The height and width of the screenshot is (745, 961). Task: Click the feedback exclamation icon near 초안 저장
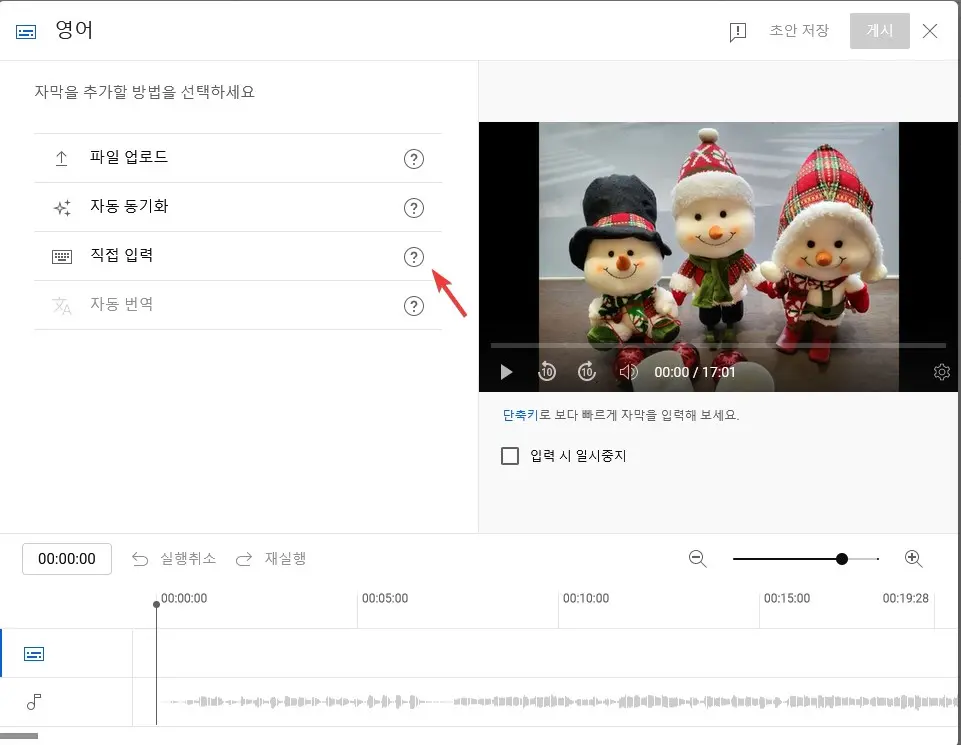737,31
